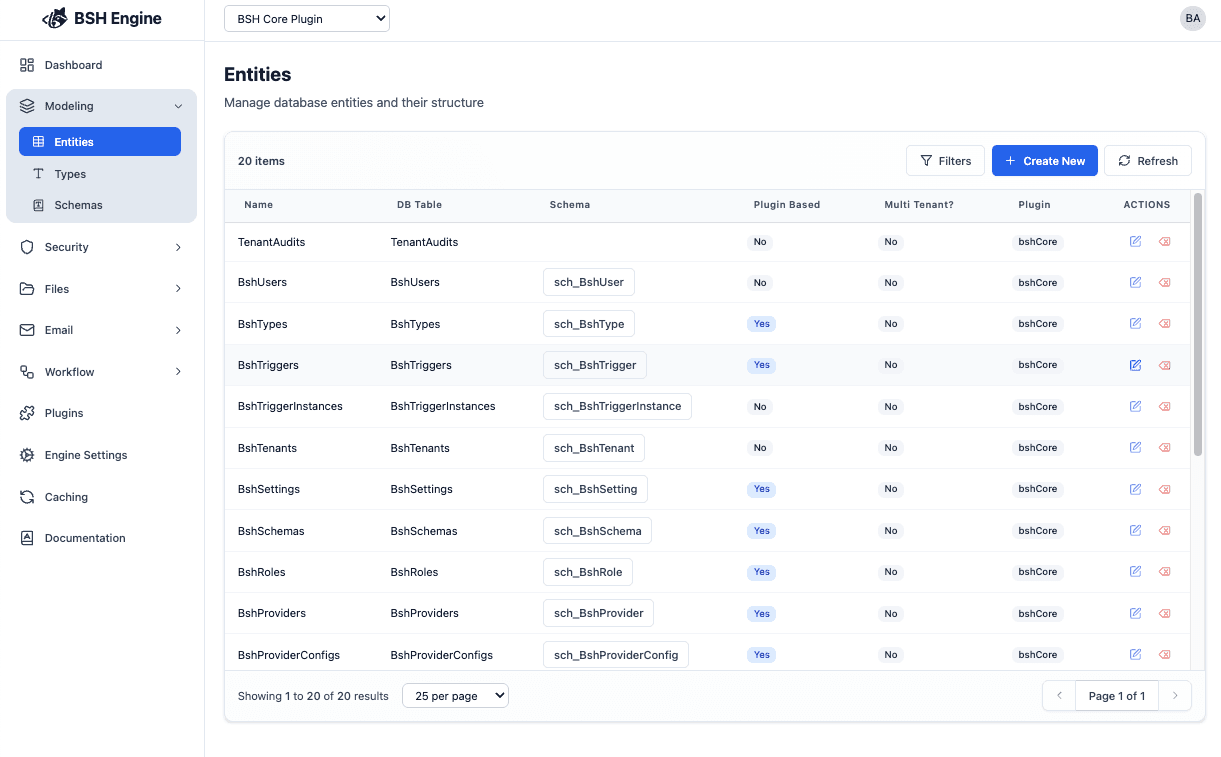Delete the BshProviderConfigs entity

tap(1164, 655)
